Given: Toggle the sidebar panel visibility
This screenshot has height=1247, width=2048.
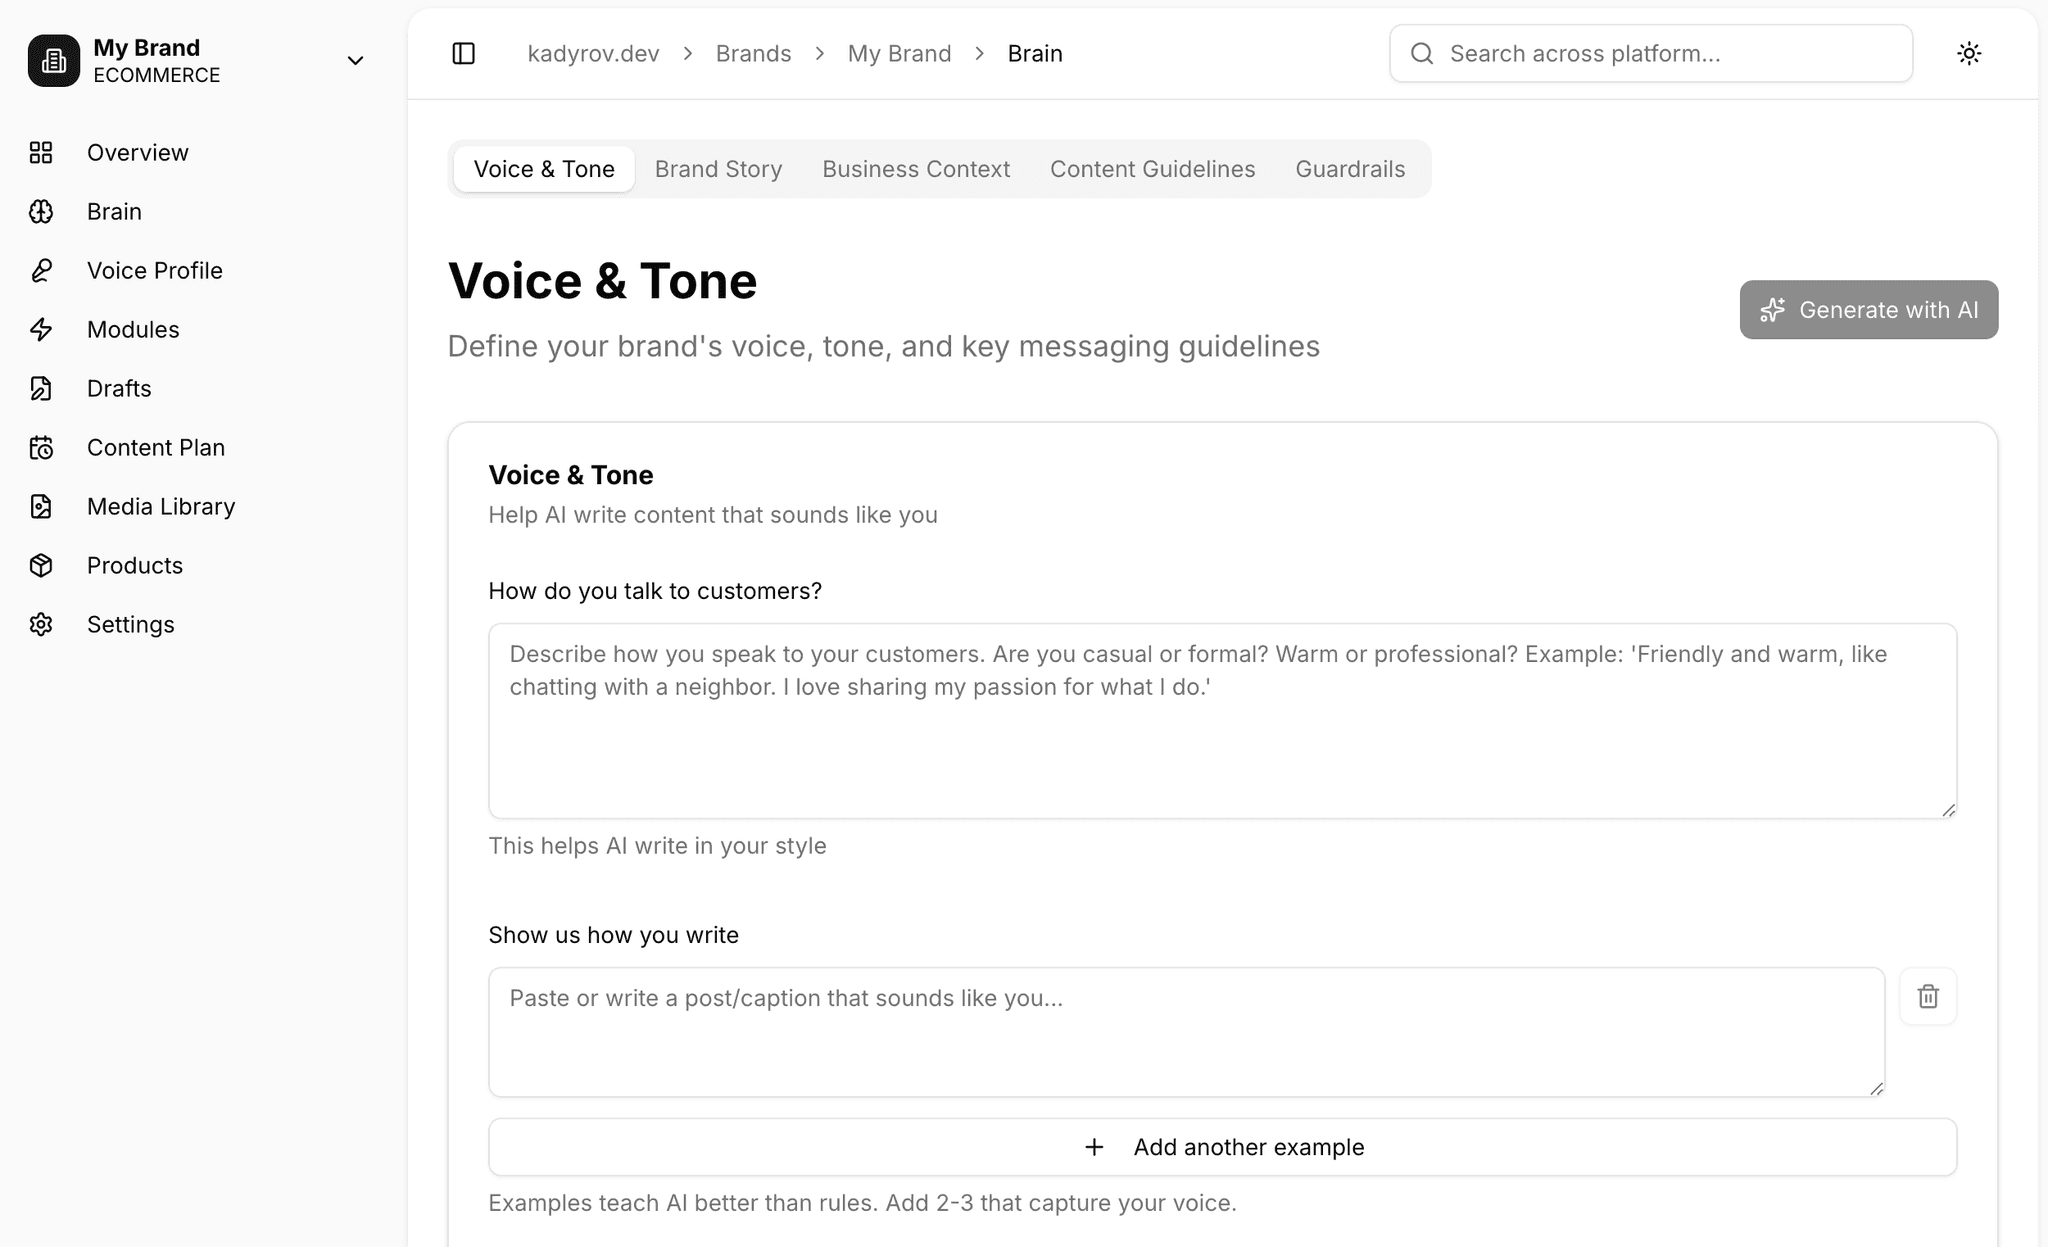Looking at the screenshot, I should pos(463,53).
